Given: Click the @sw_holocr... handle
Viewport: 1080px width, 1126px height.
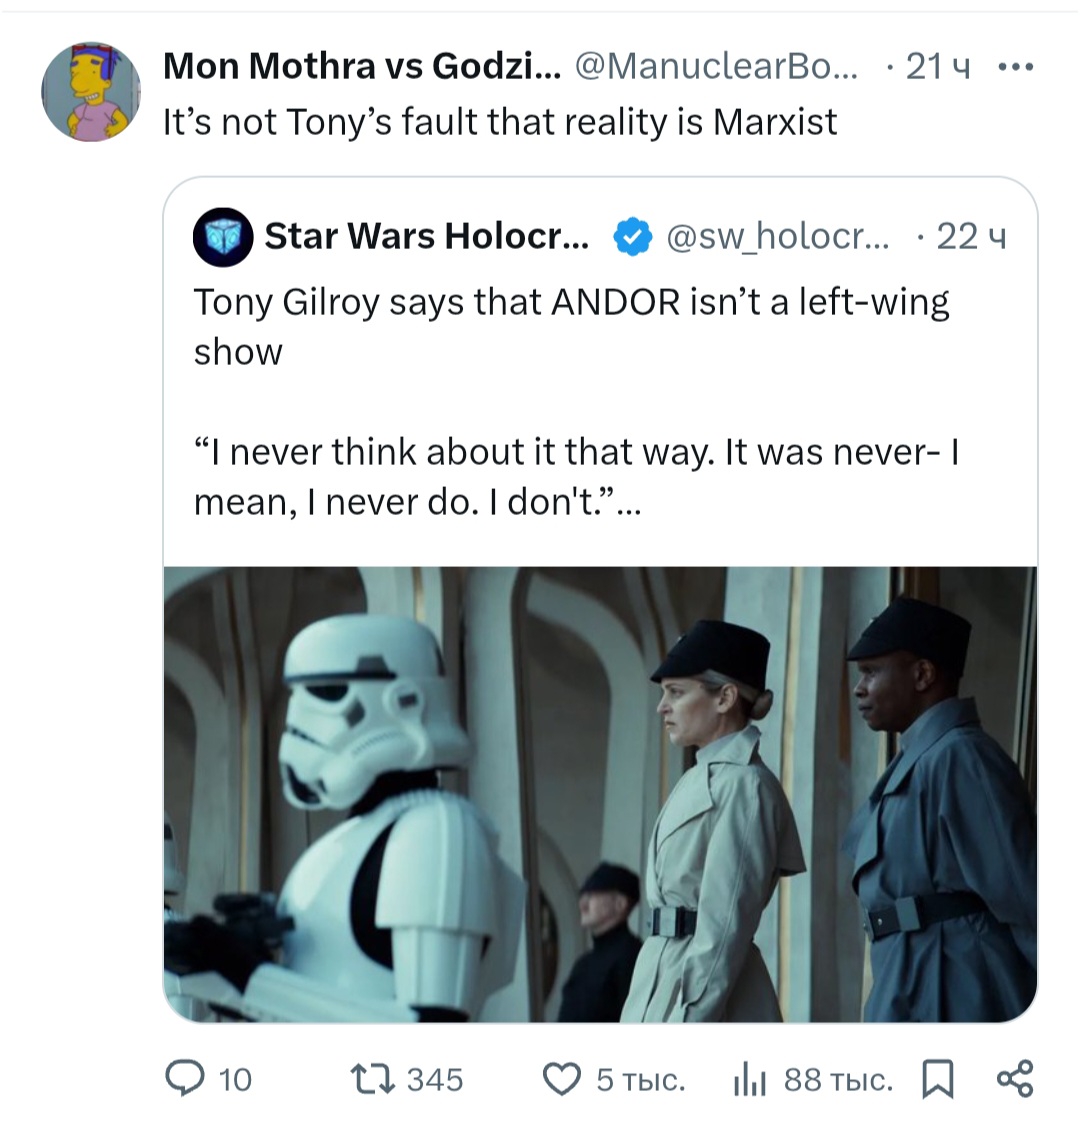Looking at the screenshot, I should [x=776, y=237].
